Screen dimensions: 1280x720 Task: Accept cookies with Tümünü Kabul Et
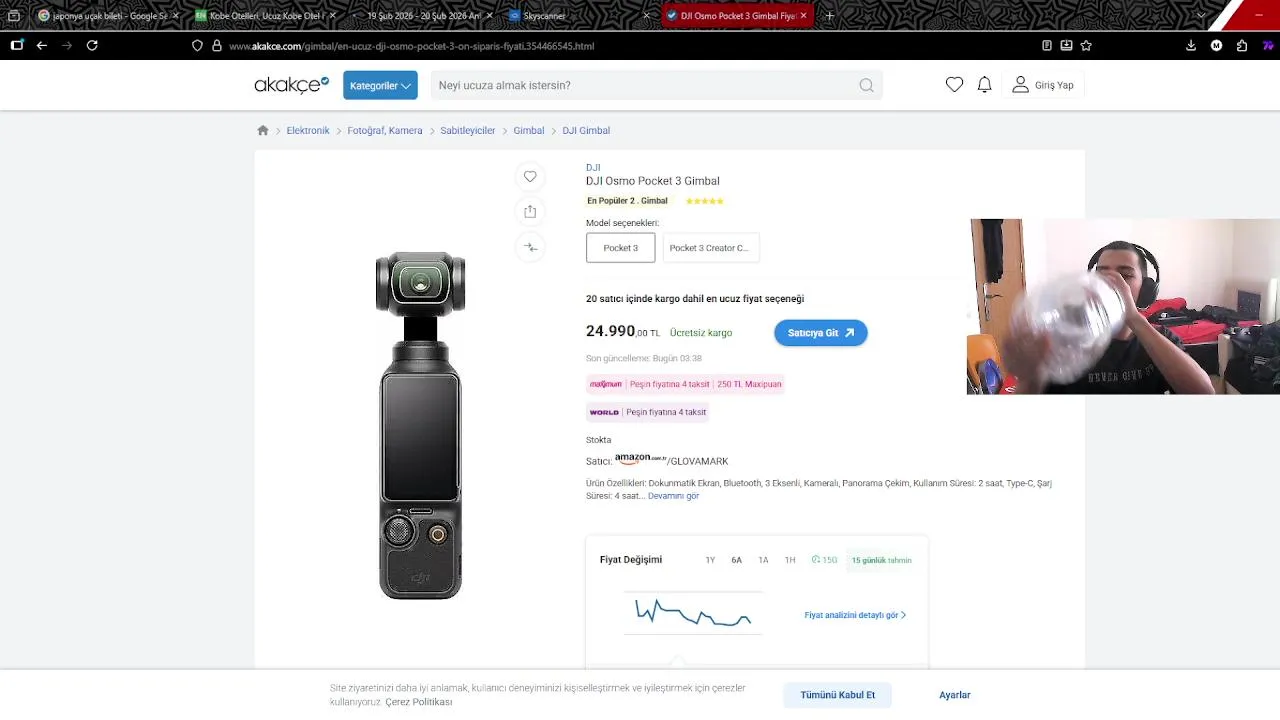click(x=838, y=695)
